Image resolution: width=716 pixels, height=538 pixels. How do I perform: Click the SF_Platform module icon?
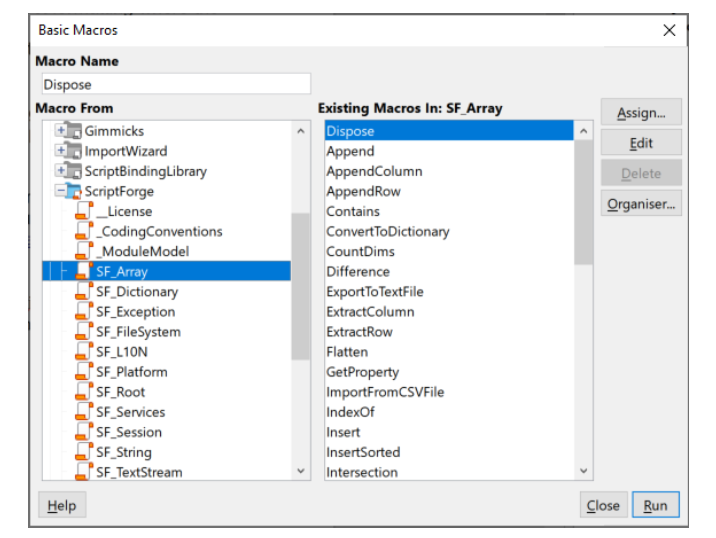coord(84,372)
